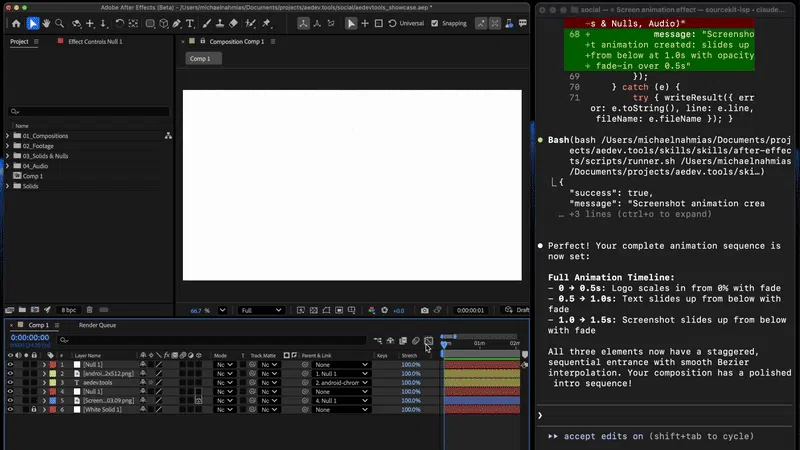The image size is (800, 450).
Task: Select the Selection (arrow) tool
Action: pos(33,23)
